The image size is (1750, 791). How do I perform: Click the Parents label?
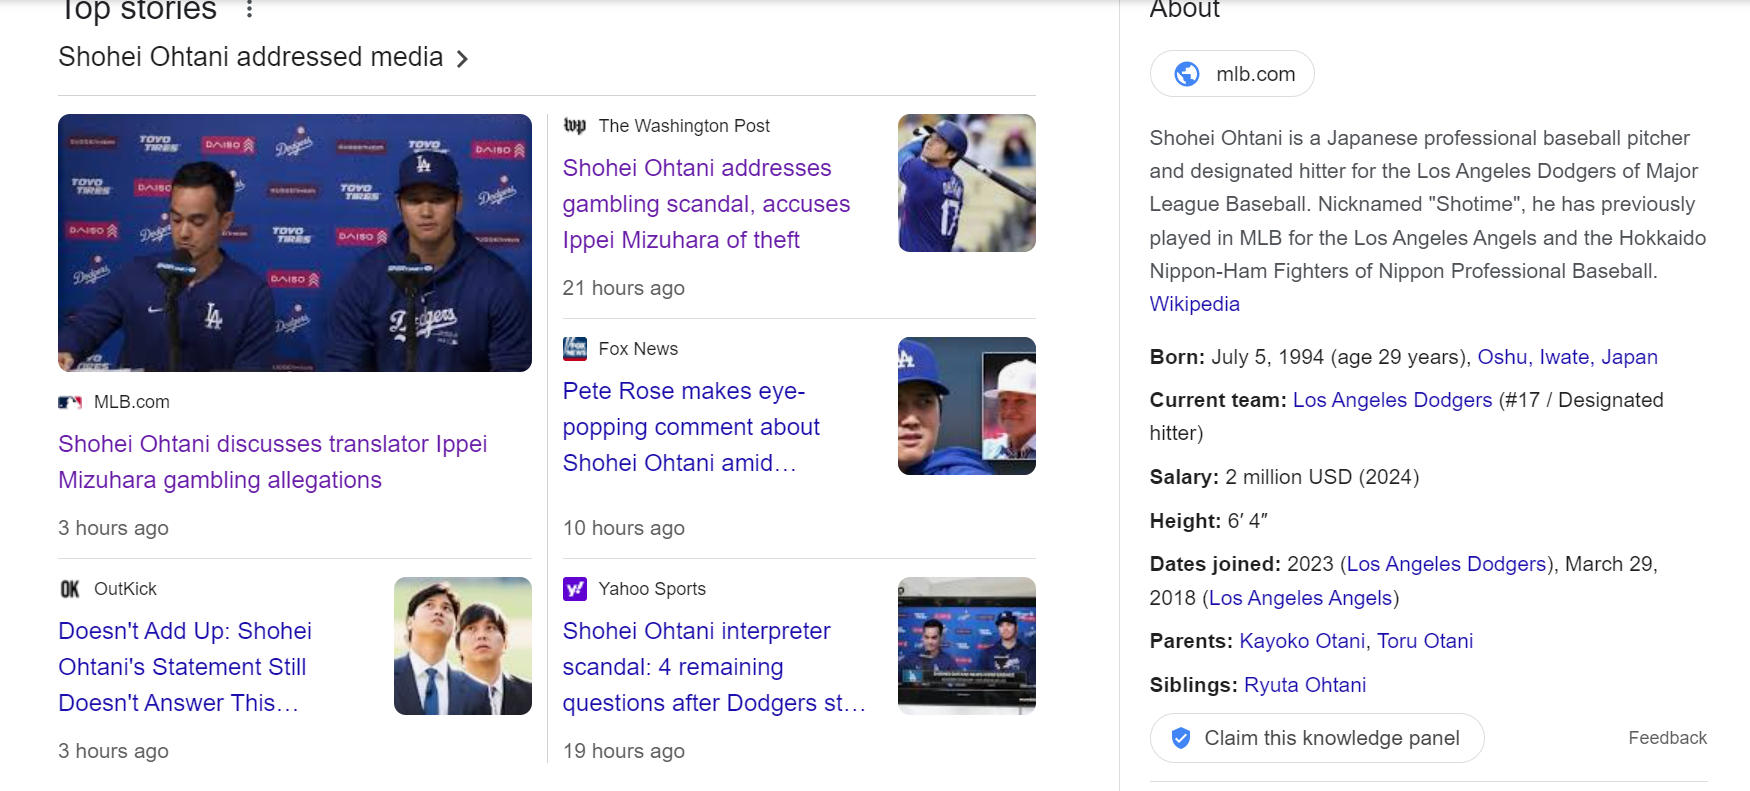click(x=1191, y=641)
